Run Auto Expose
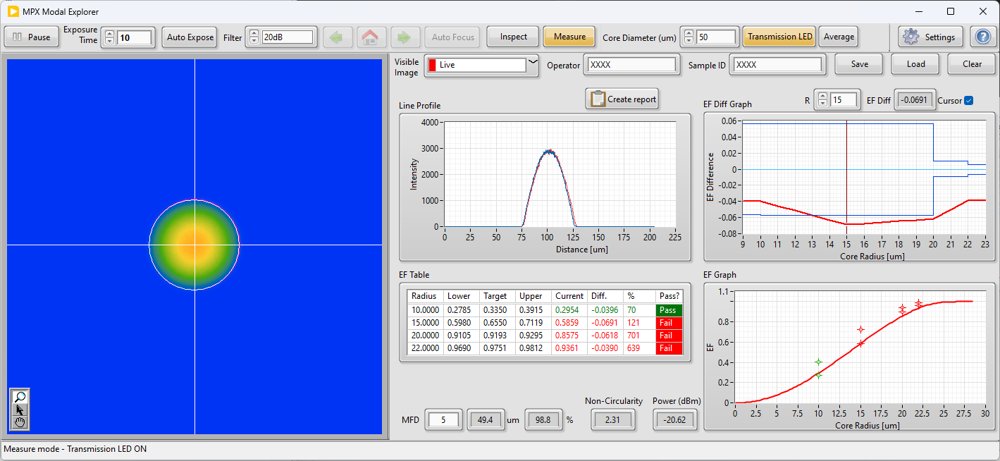Screen dimensions: 1000x461 point(189,37)
